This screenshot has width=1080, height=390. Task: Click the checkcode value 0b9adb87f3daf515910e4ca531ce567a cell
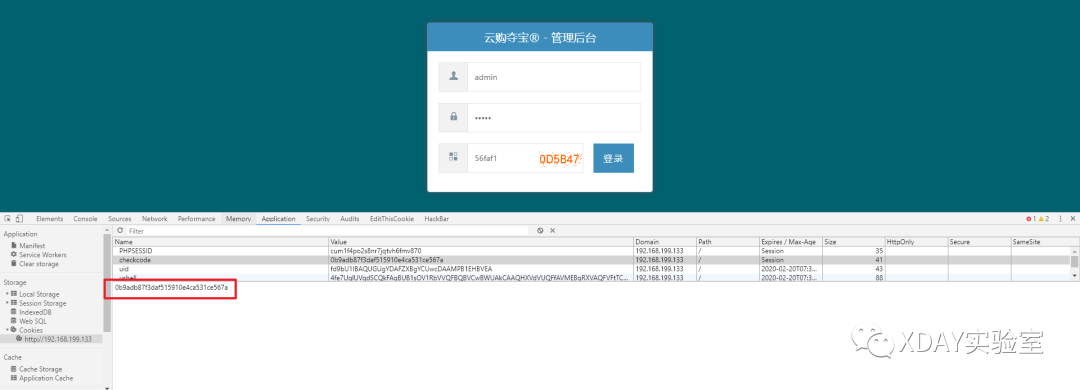pos(481,260)
